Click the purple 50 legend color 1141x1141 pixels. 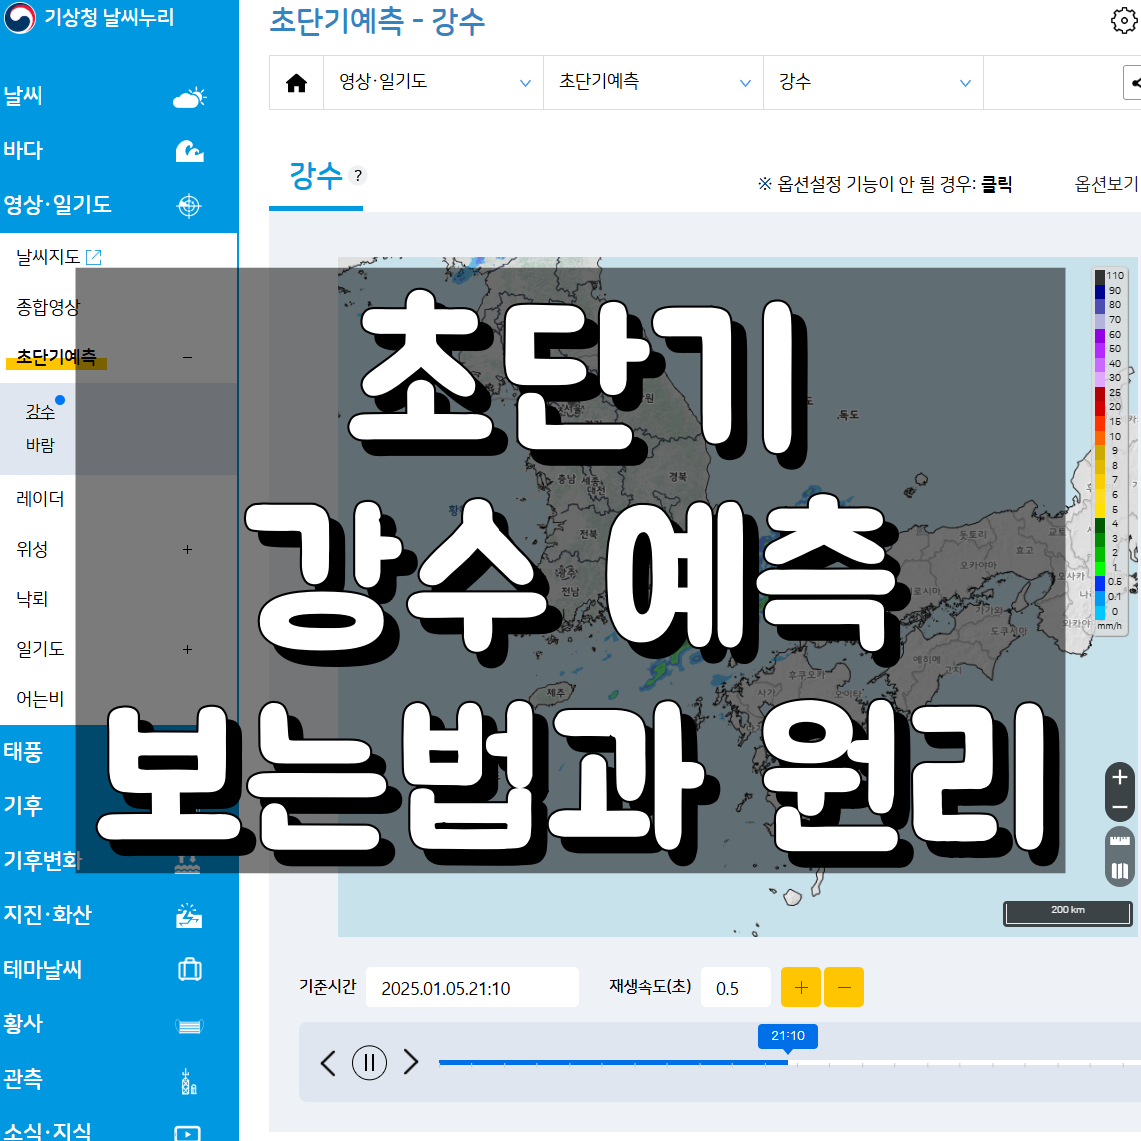[1100, 349]
